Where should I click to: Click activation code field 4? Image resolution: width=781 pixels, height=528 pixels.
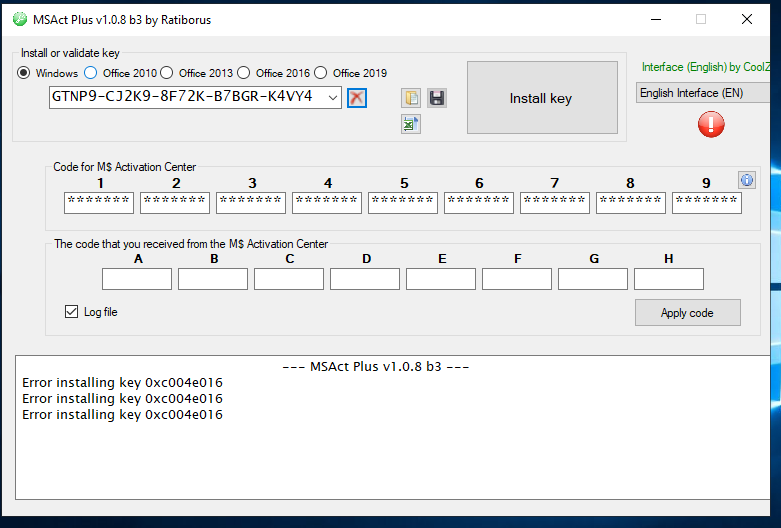point(327,203)
